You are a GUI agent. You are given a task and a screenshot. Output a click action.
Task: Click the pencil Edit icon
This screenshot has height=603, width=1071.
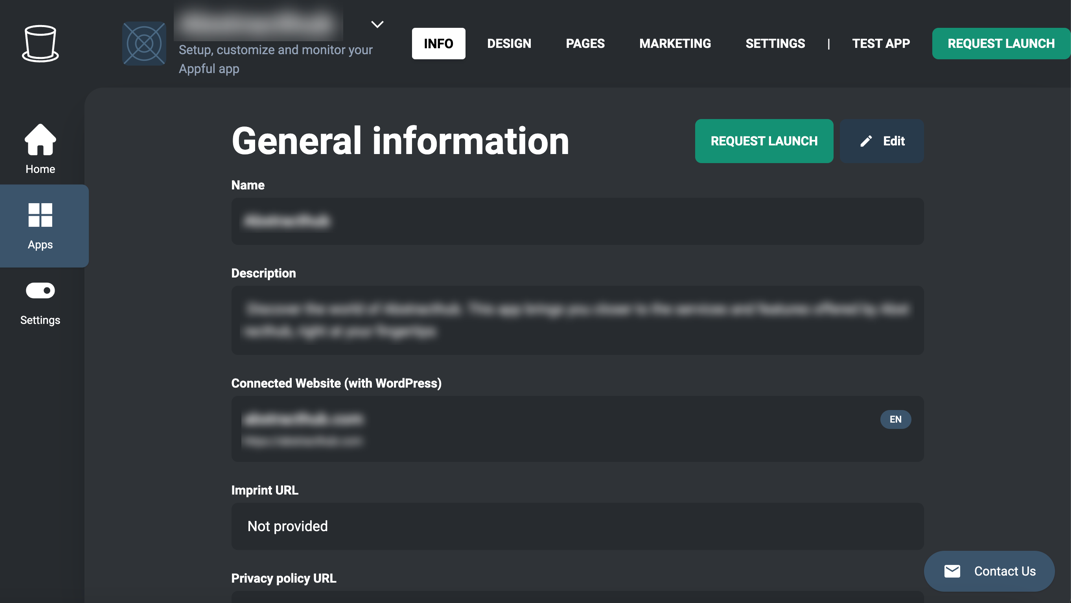[866, 141]
